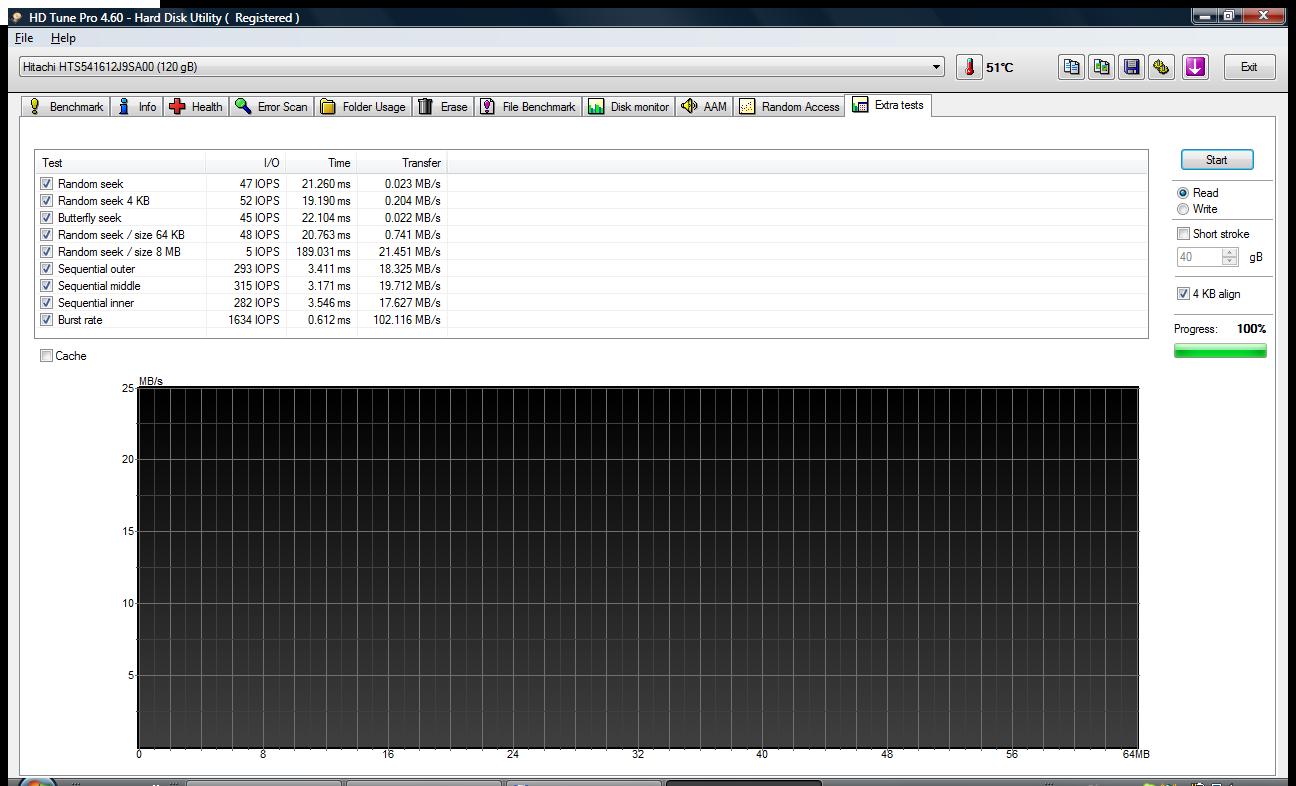Open the Help menu
This screenshot has width=1296, height=786.
(x=63, y=38)
